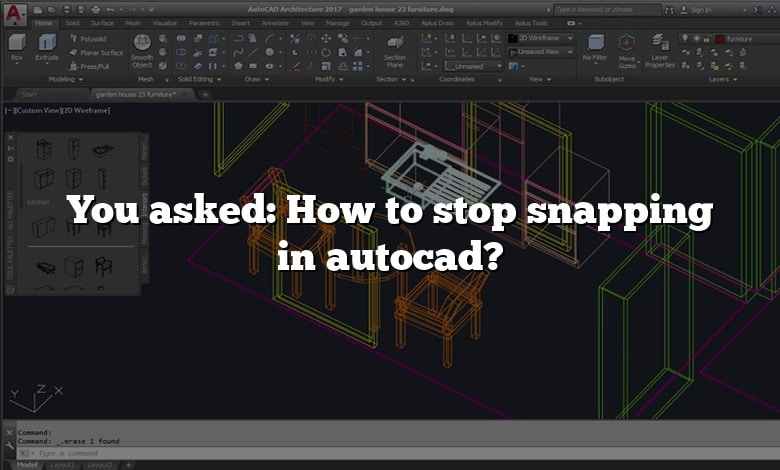Select the Box modeling tool
This screenshot has height=470, width=780.
tap(17, 43)
